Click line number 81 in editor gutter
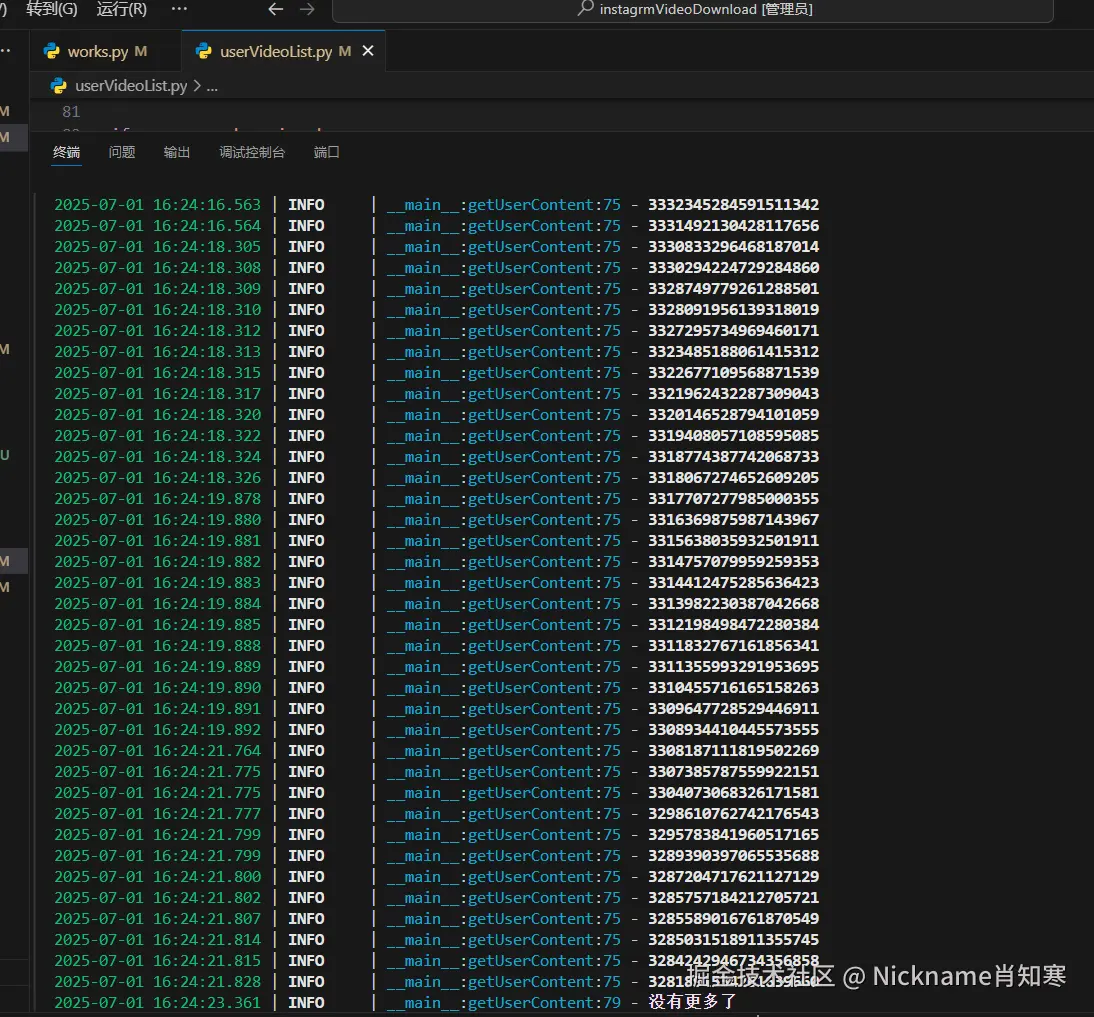 click(71, 112)
